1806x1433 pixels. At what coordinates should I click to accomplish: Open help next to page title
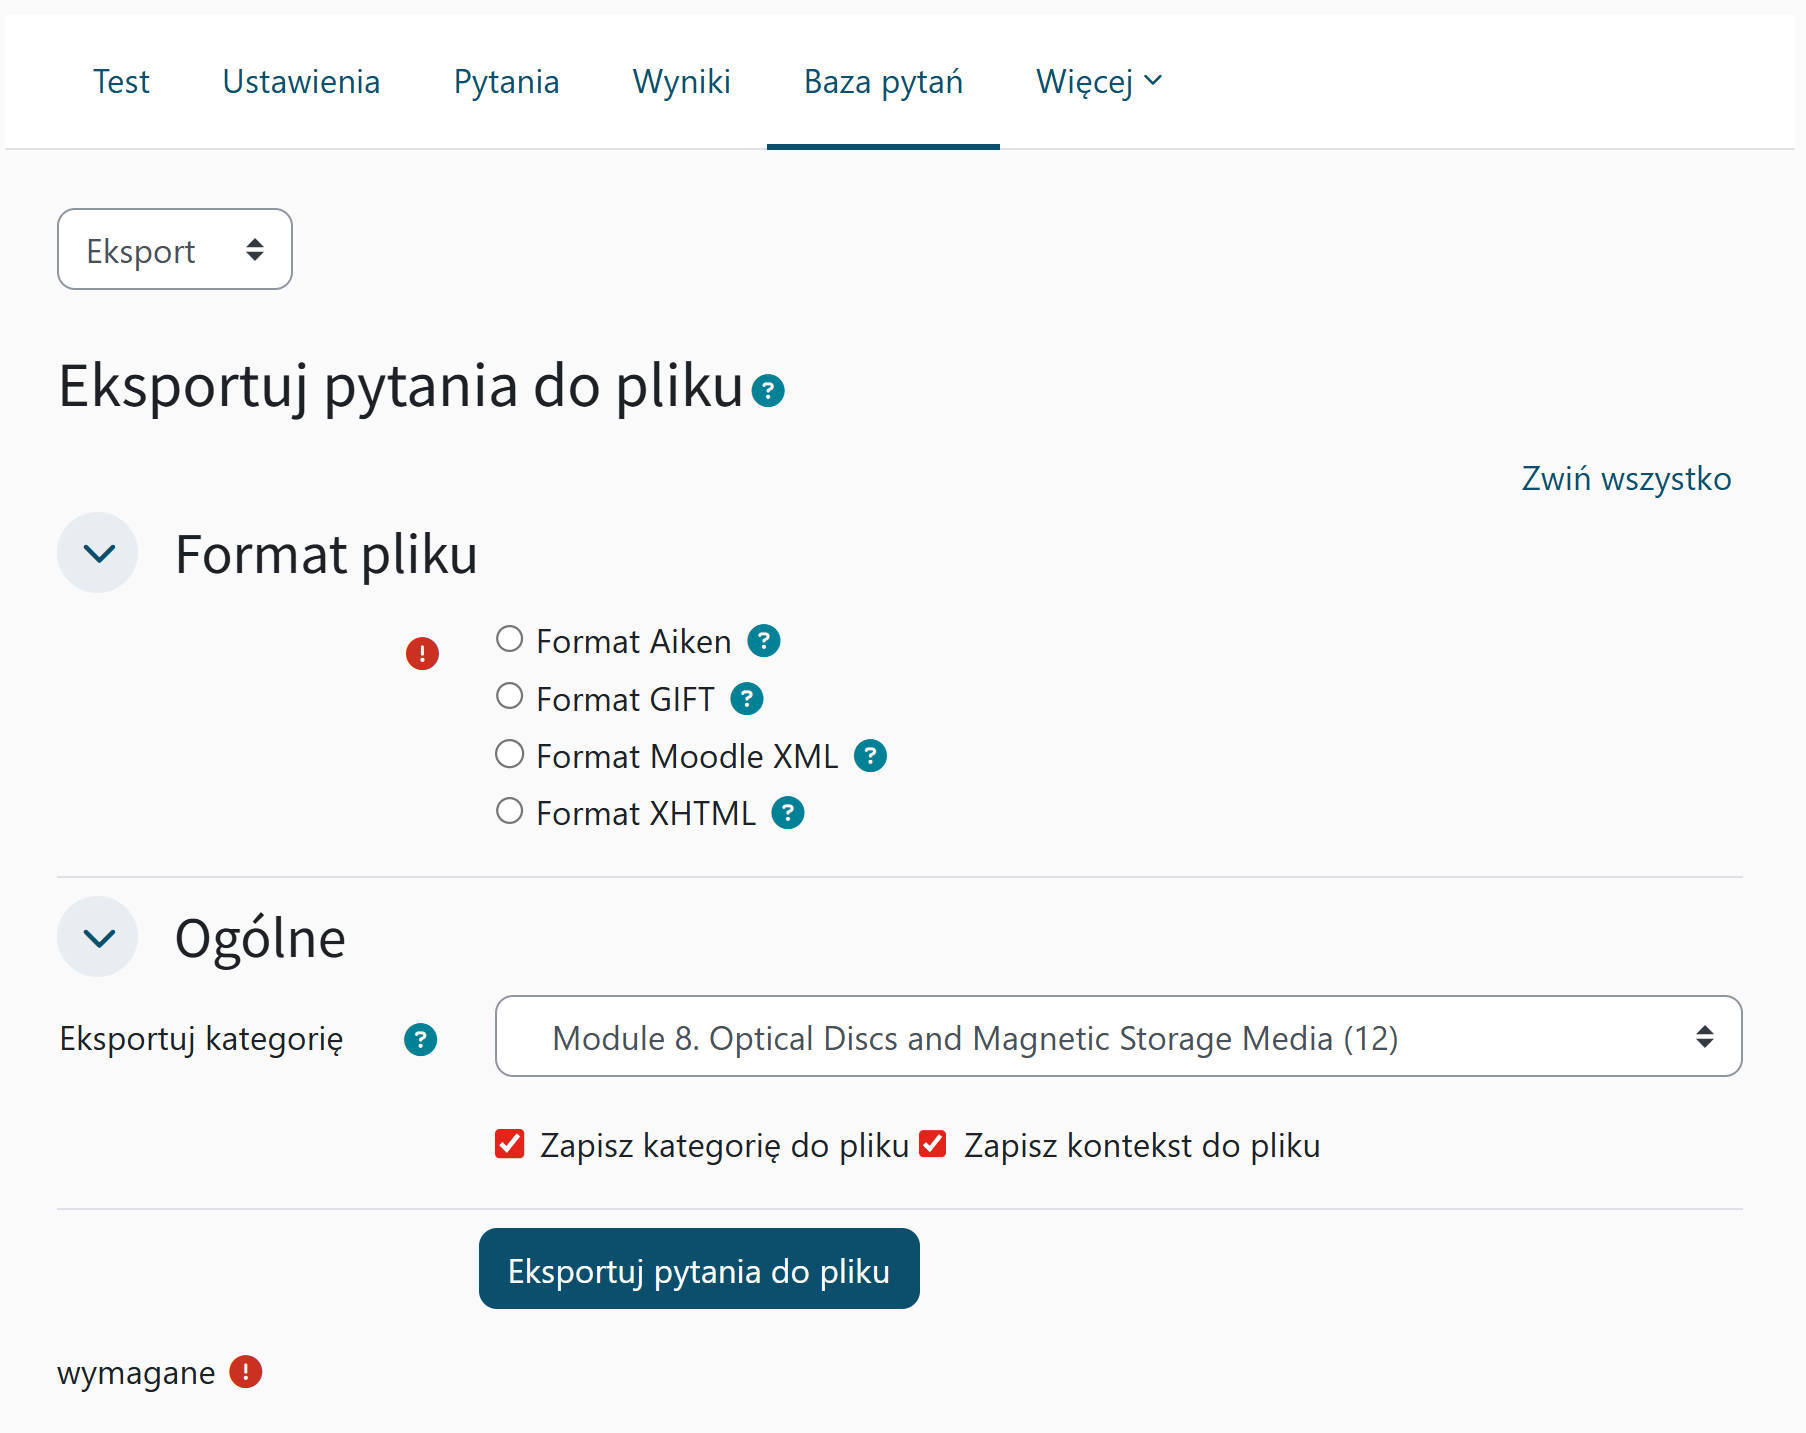(x=768, y=391)
